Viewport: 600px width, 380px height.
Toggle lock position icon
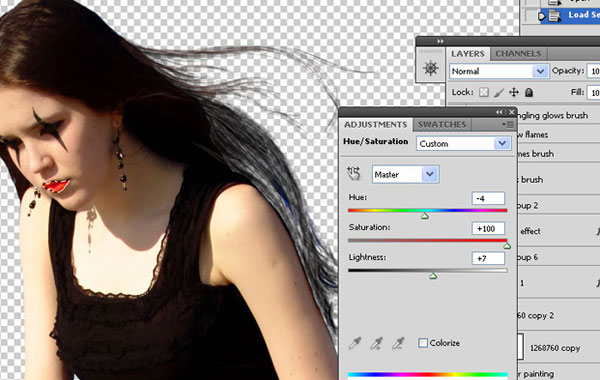point(514,92)
